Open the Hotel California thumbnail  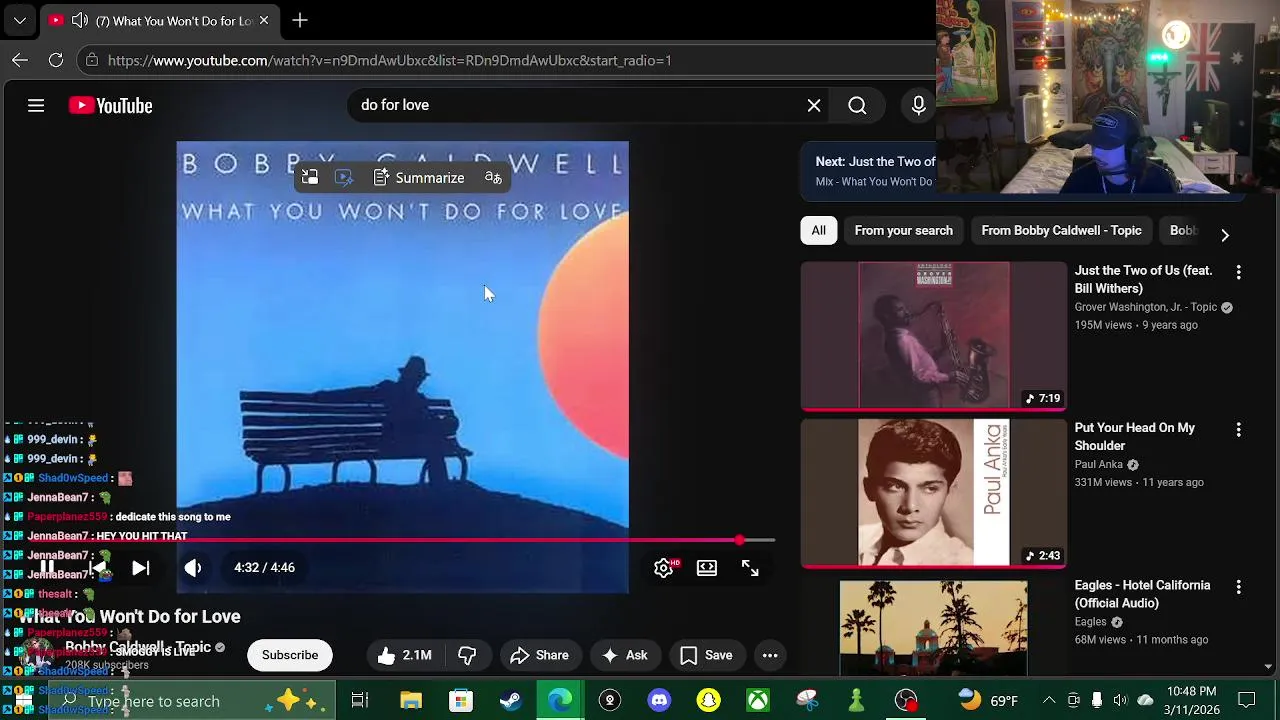click(x=934, y=628)
